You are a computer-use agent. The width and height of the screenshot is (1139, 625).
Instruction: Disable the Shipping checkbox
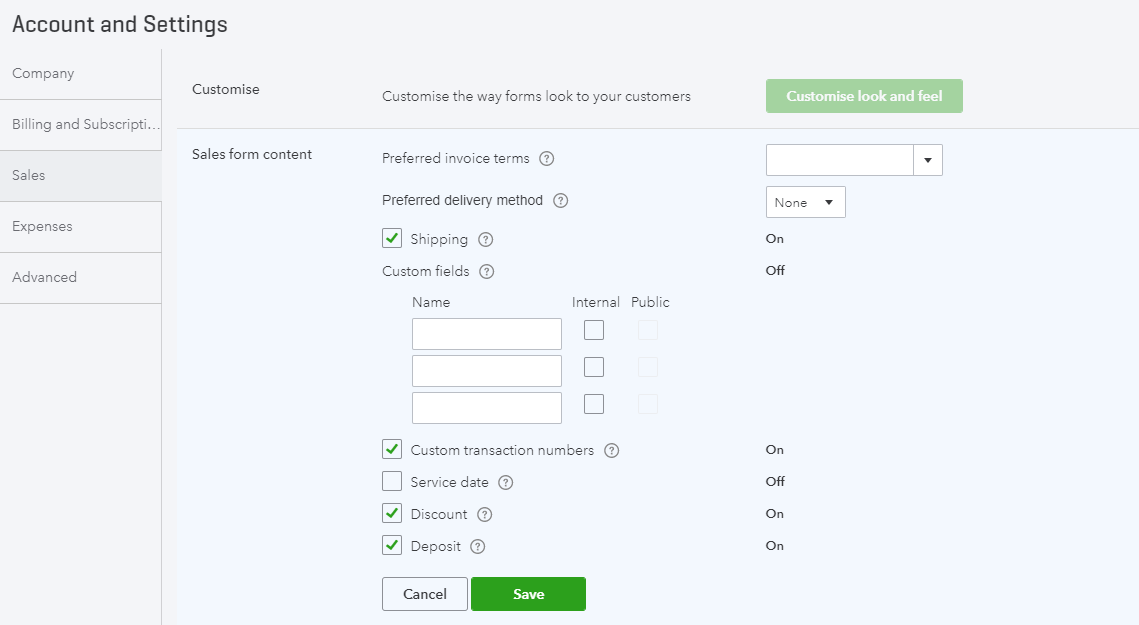392,238
